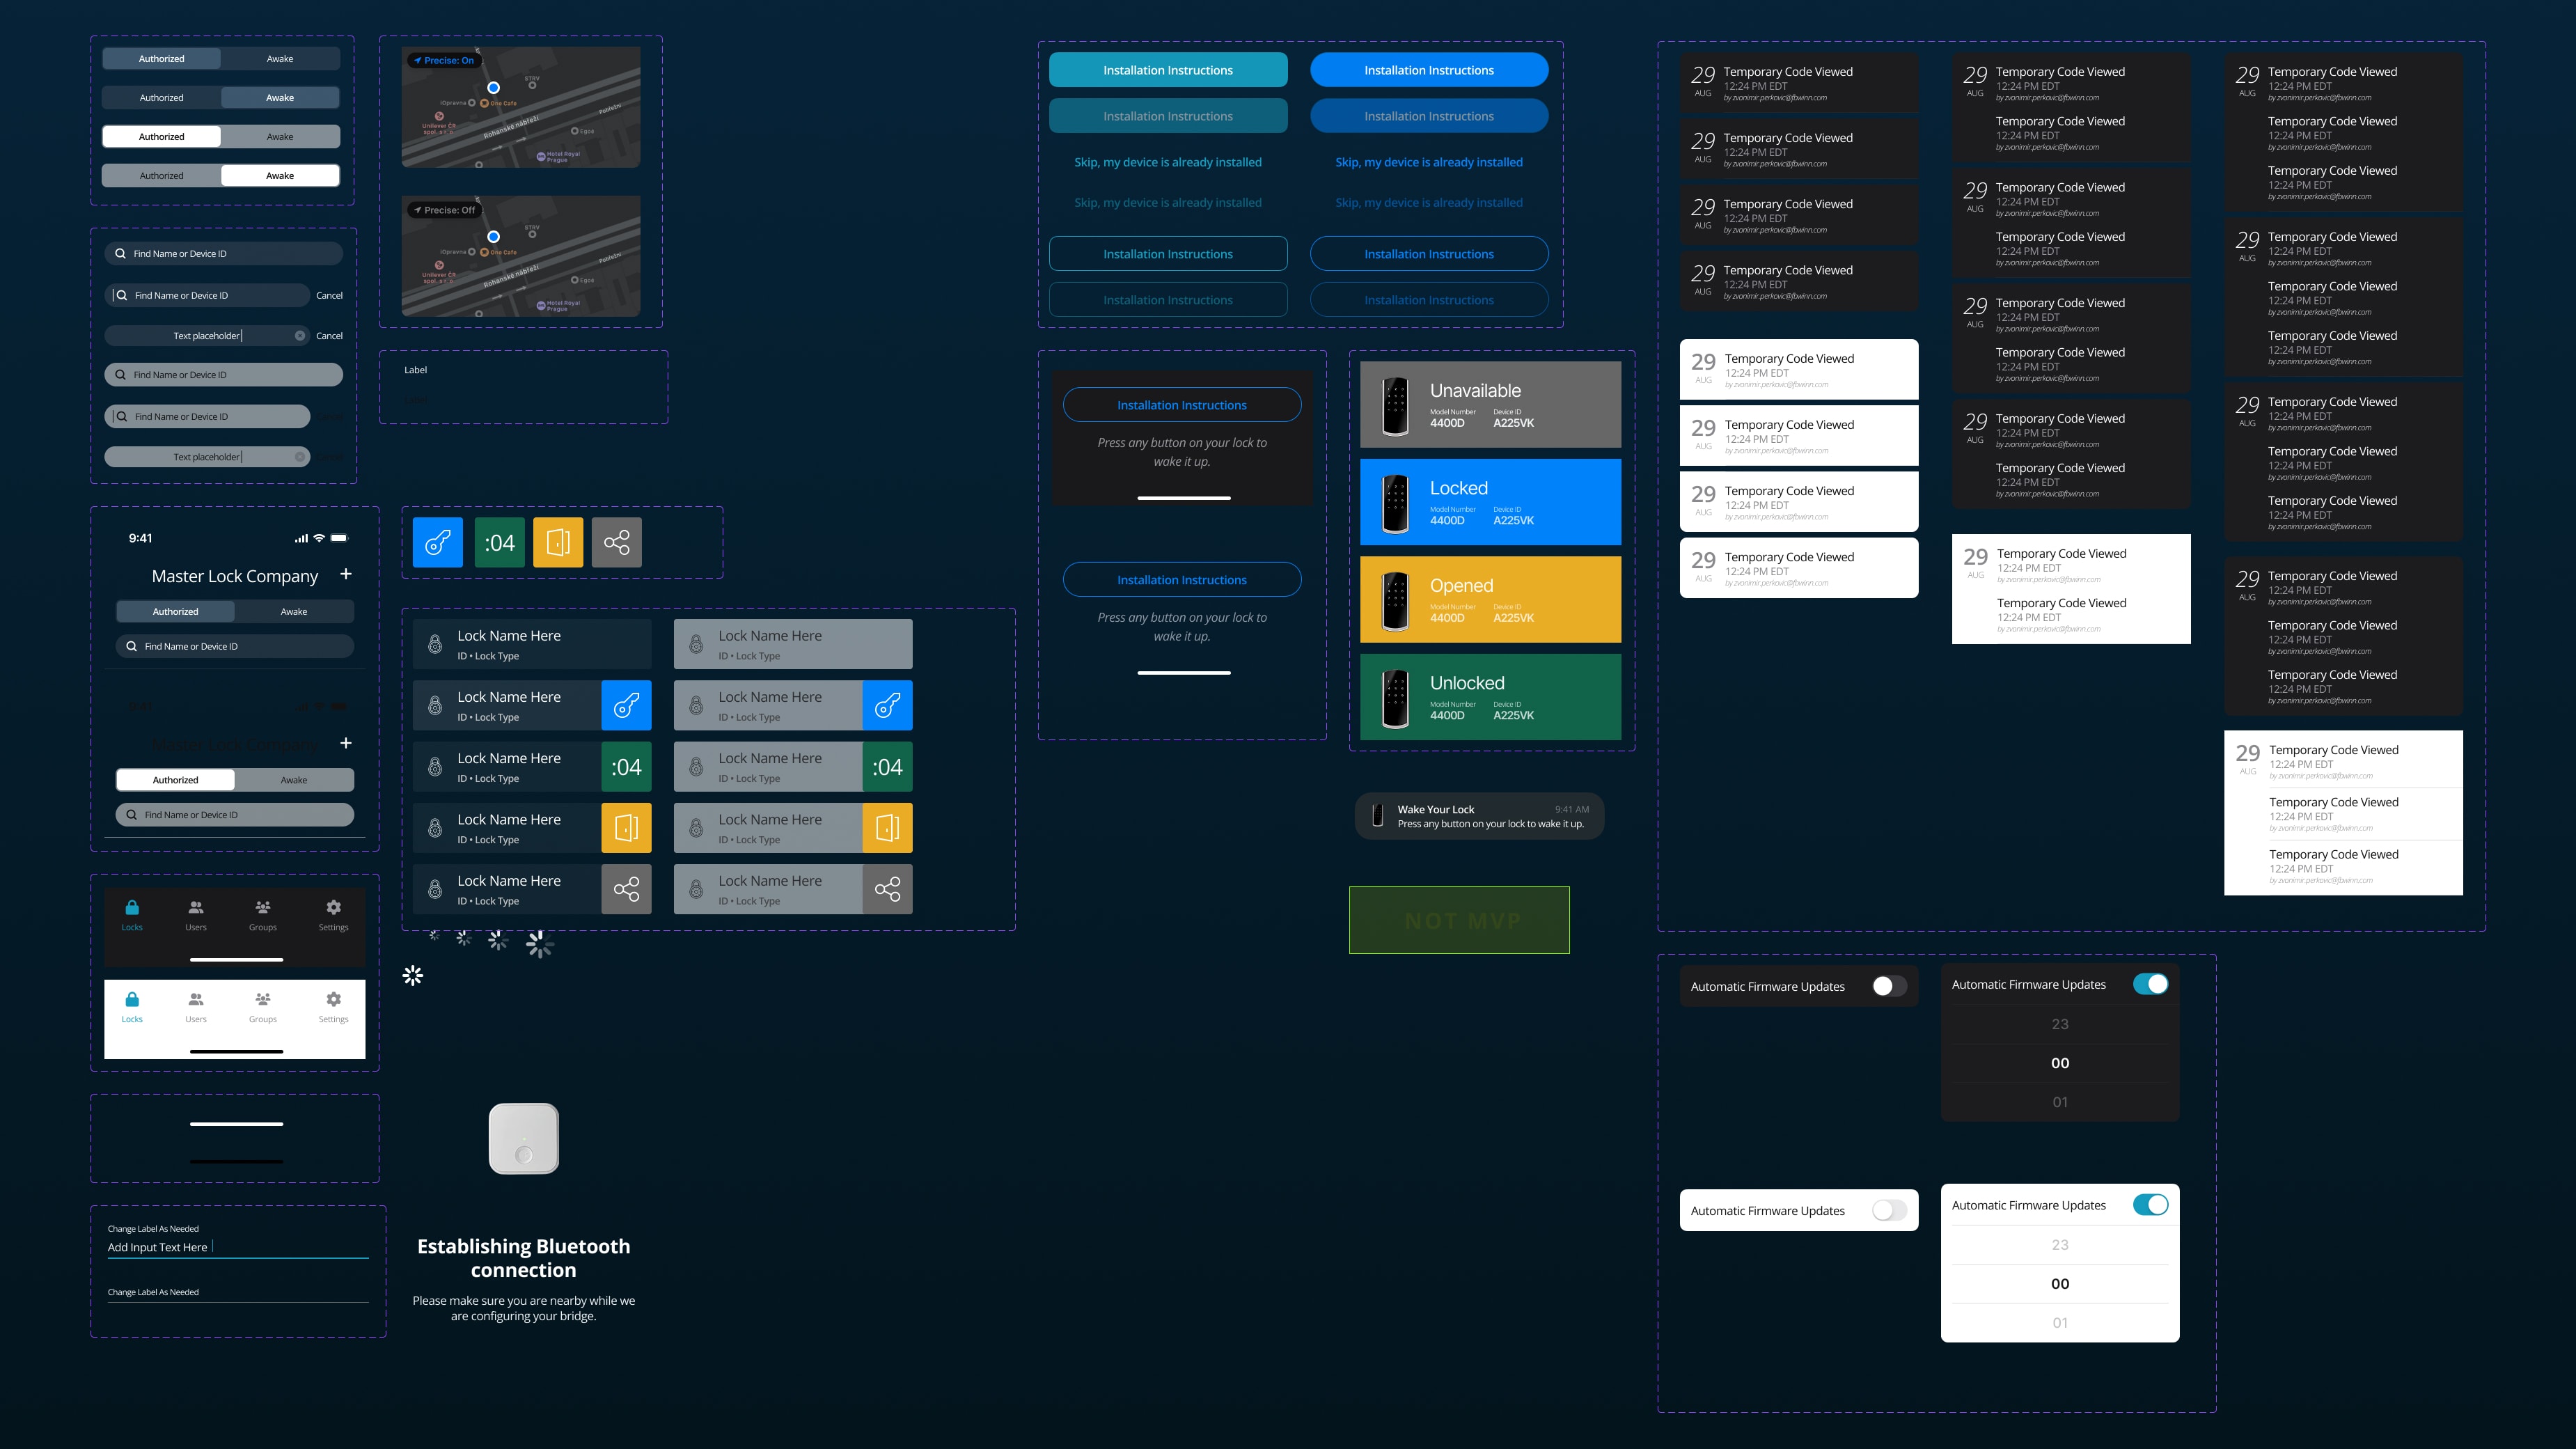
Task: Click the plus icon beside the bright Master Lock Company title
Action: pos(346,574)
